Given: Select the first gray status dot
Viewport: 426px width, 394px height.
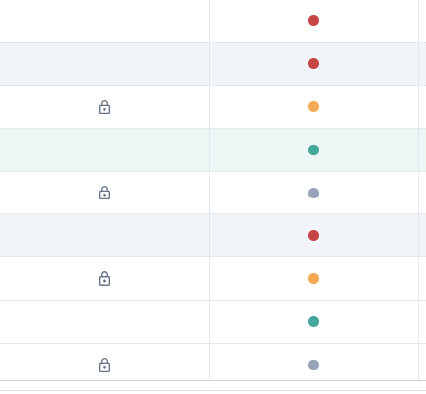Looking at the screenshot, I should pos(313,193).
